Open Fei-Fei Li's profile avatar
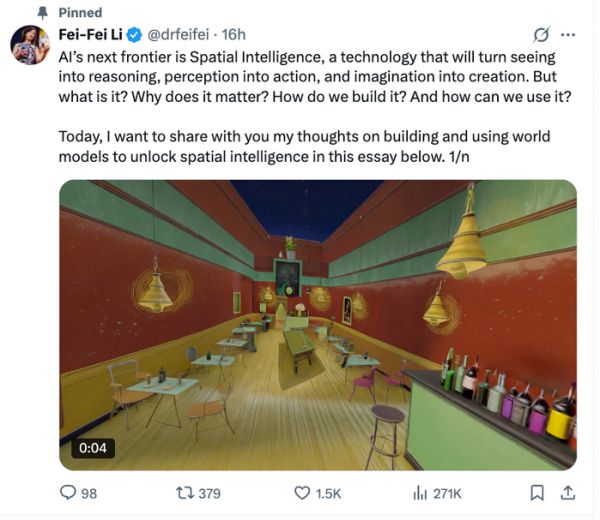 (30, 45)
